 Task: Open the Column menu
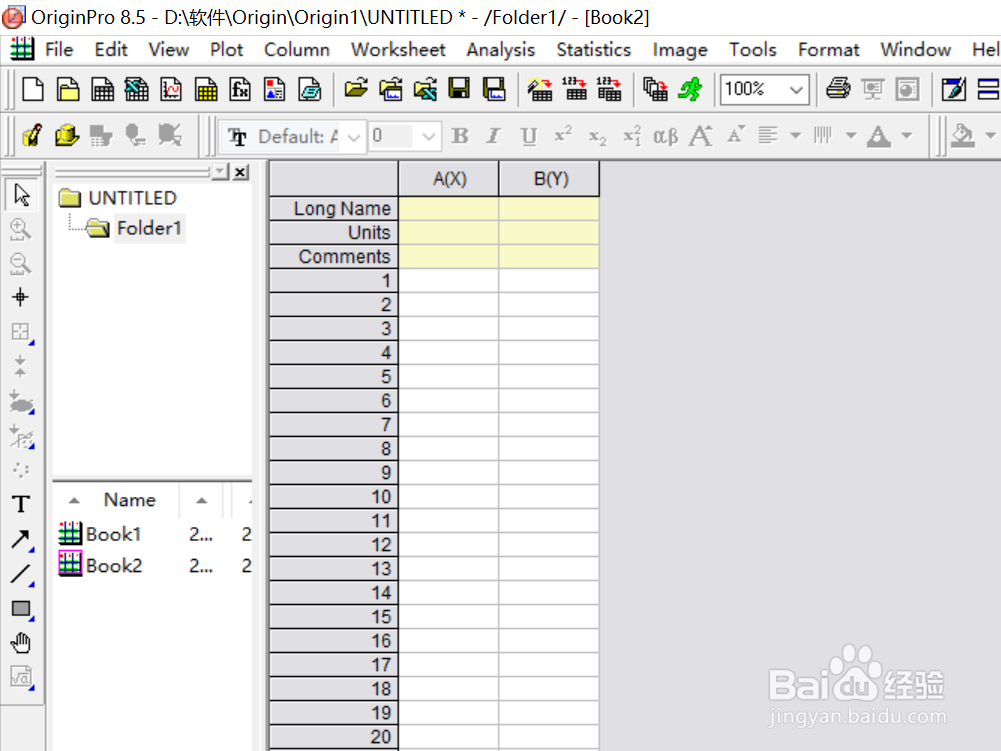tap(297, 50)
